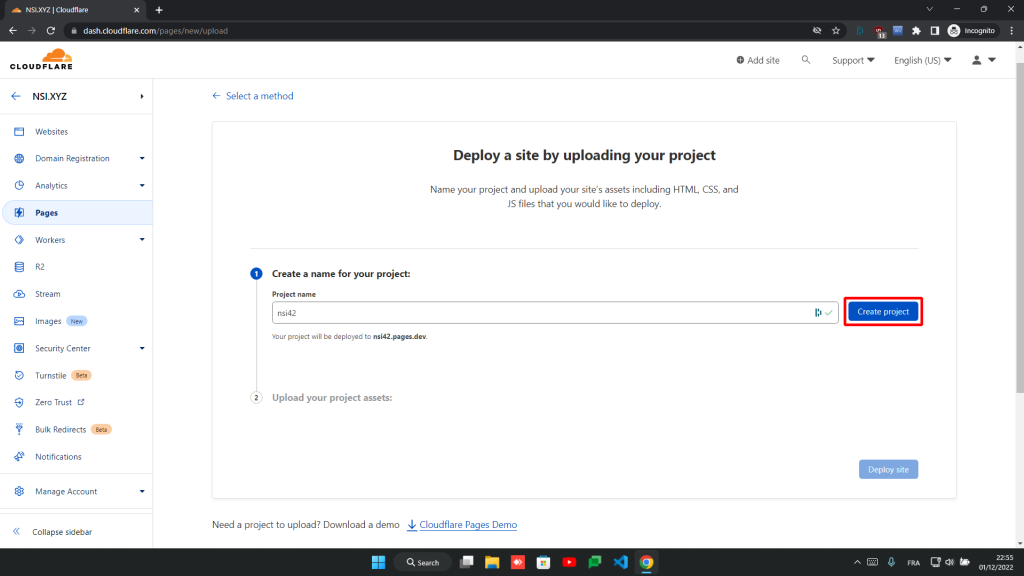Image resolution: width=1024 pixels, height=576 pixels.
Task: Reload the page
Action: [51, 31]
